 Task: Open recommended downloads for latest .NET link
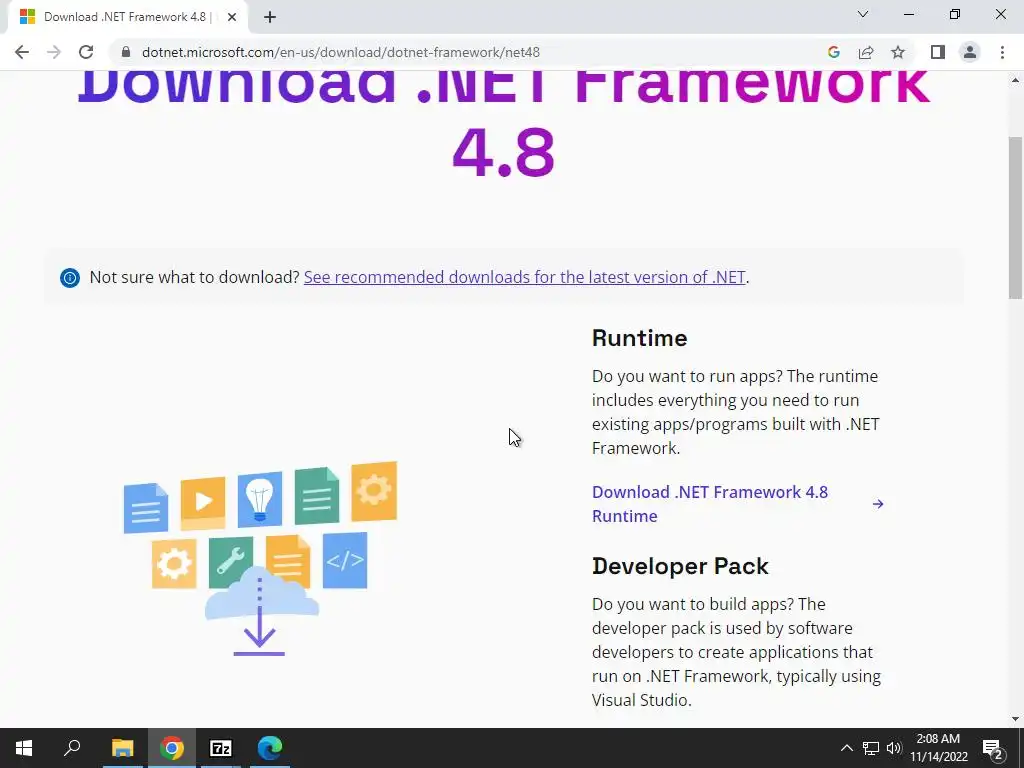(524, 277)
